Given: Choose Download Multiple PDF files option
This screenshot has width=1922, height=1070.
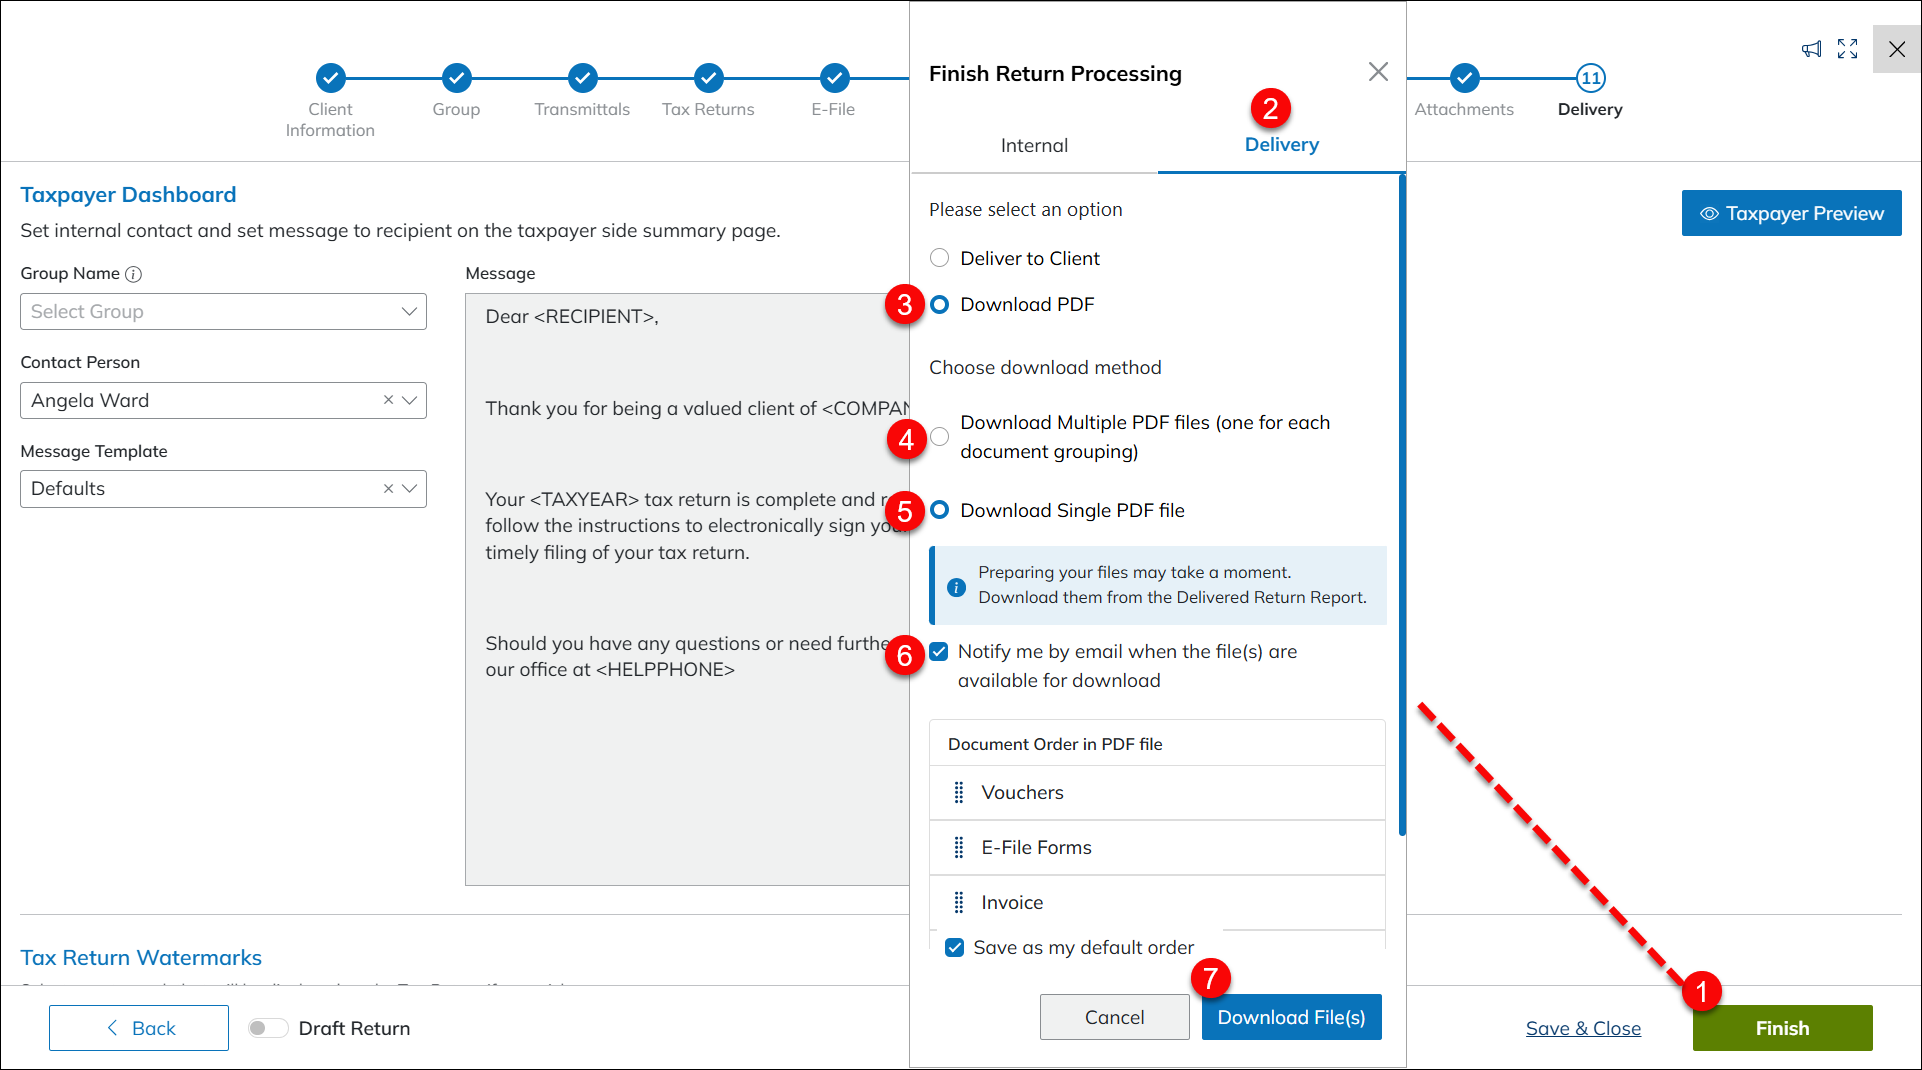Looking at the screenshot, I should coord(939,436).
